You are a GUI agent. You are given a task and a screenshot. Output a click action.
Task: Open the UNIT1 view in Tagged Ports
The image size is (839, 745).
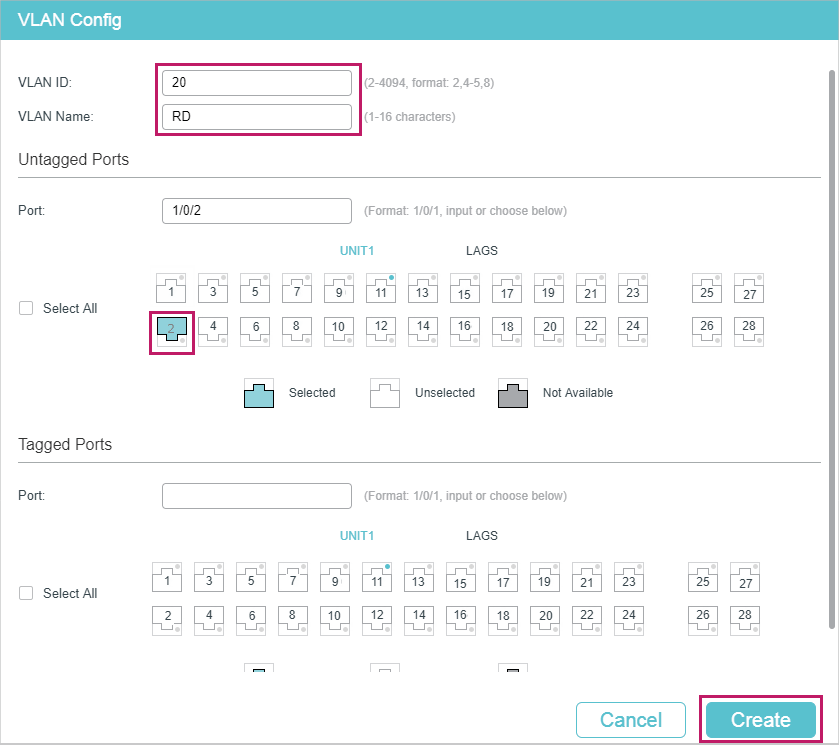(357, 535)
